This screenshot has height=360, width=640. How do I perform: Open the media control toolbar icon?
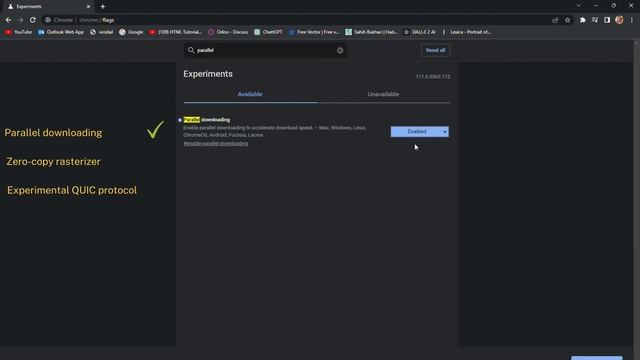coord(595,20)
